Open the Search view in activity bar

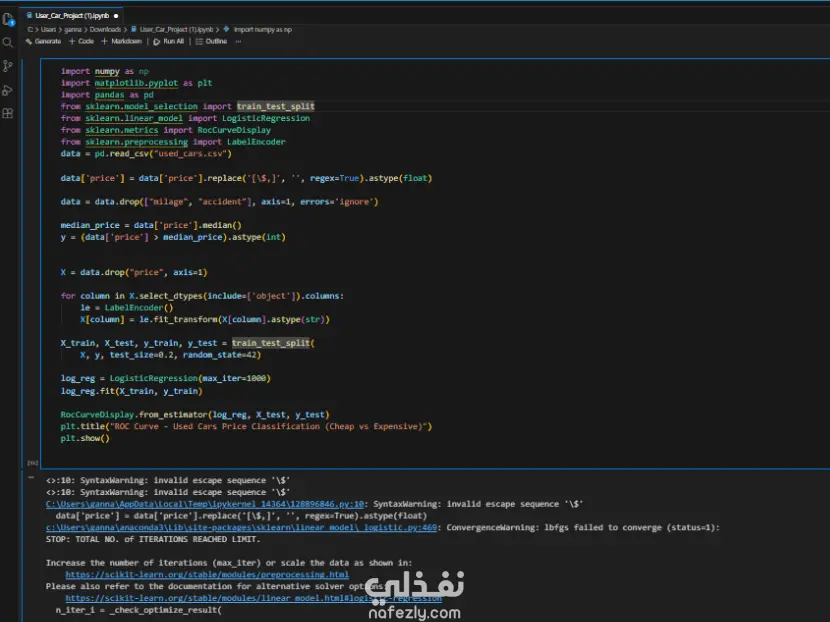tap(8, 42)
